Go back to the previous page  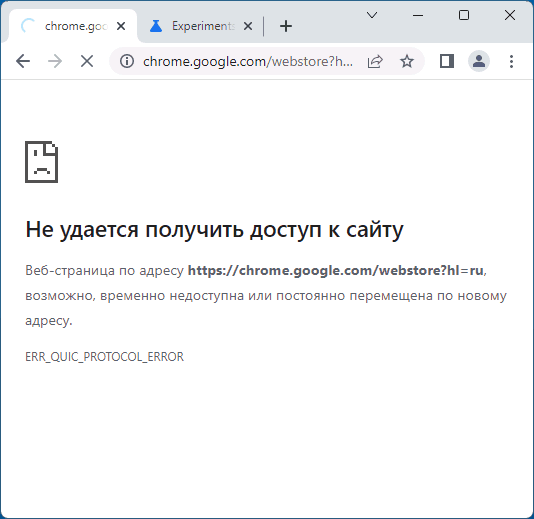23,62
